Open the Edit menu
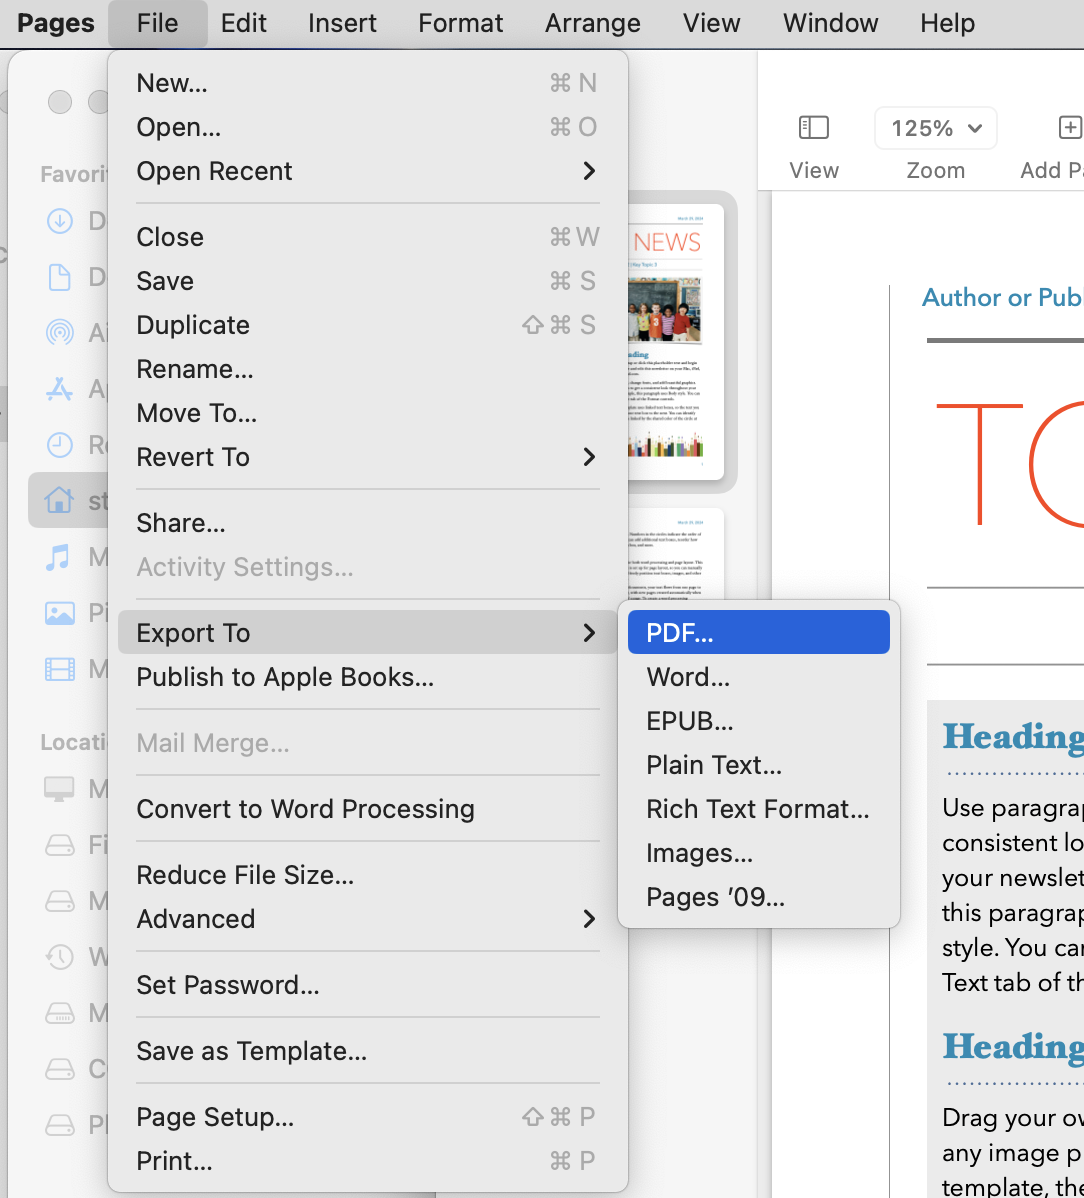The width and height of the screenshot is (1084, 1198). [x=244, y=23]
